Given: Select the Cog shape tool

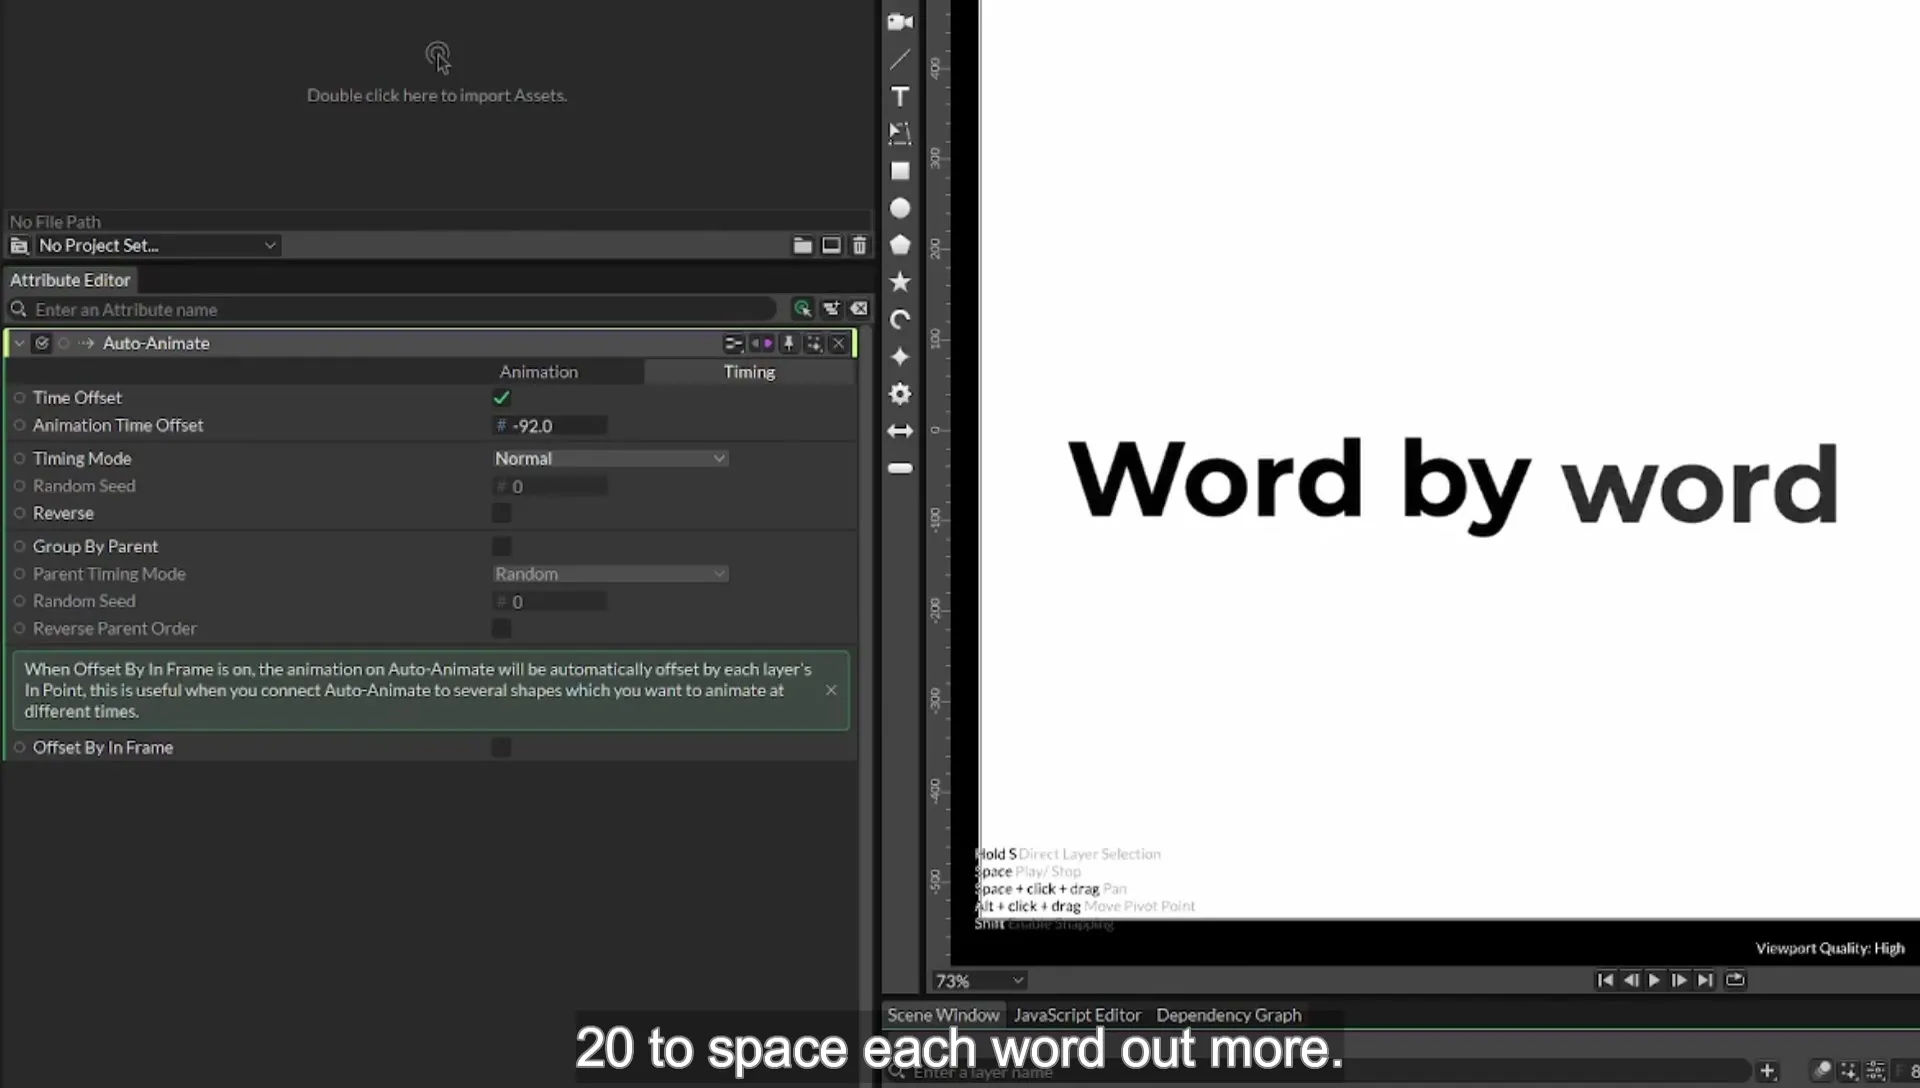Looking at the screenshot, I should 900,394.
